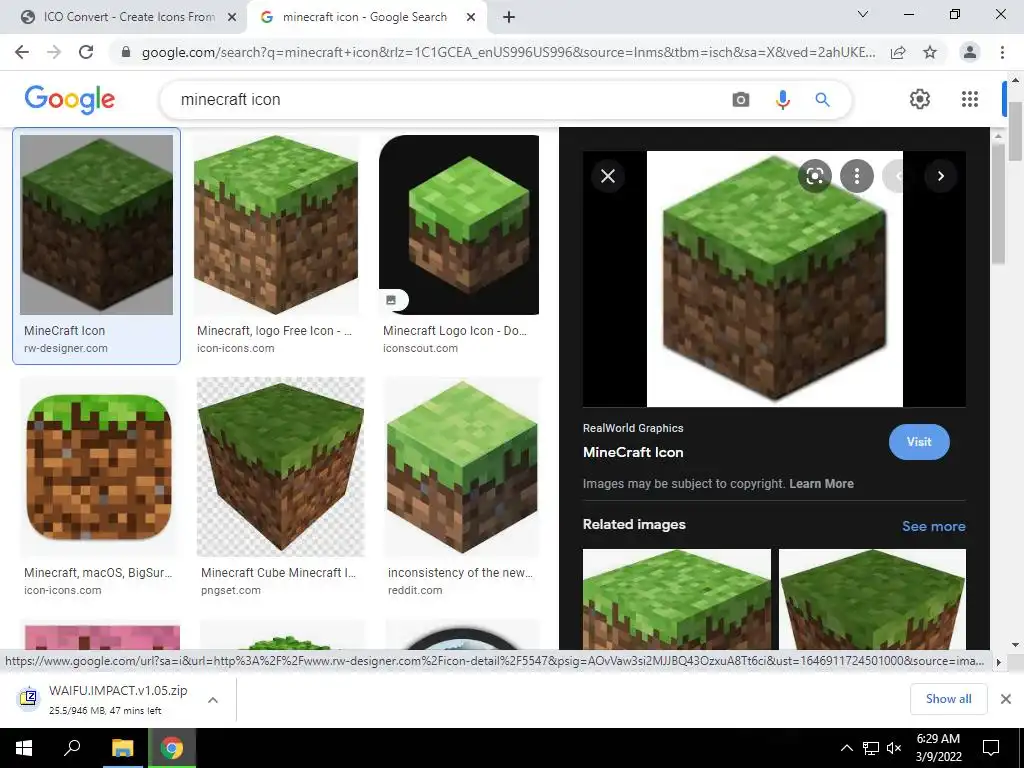Click the lock icon in the address bar

[x=126, y=52]
